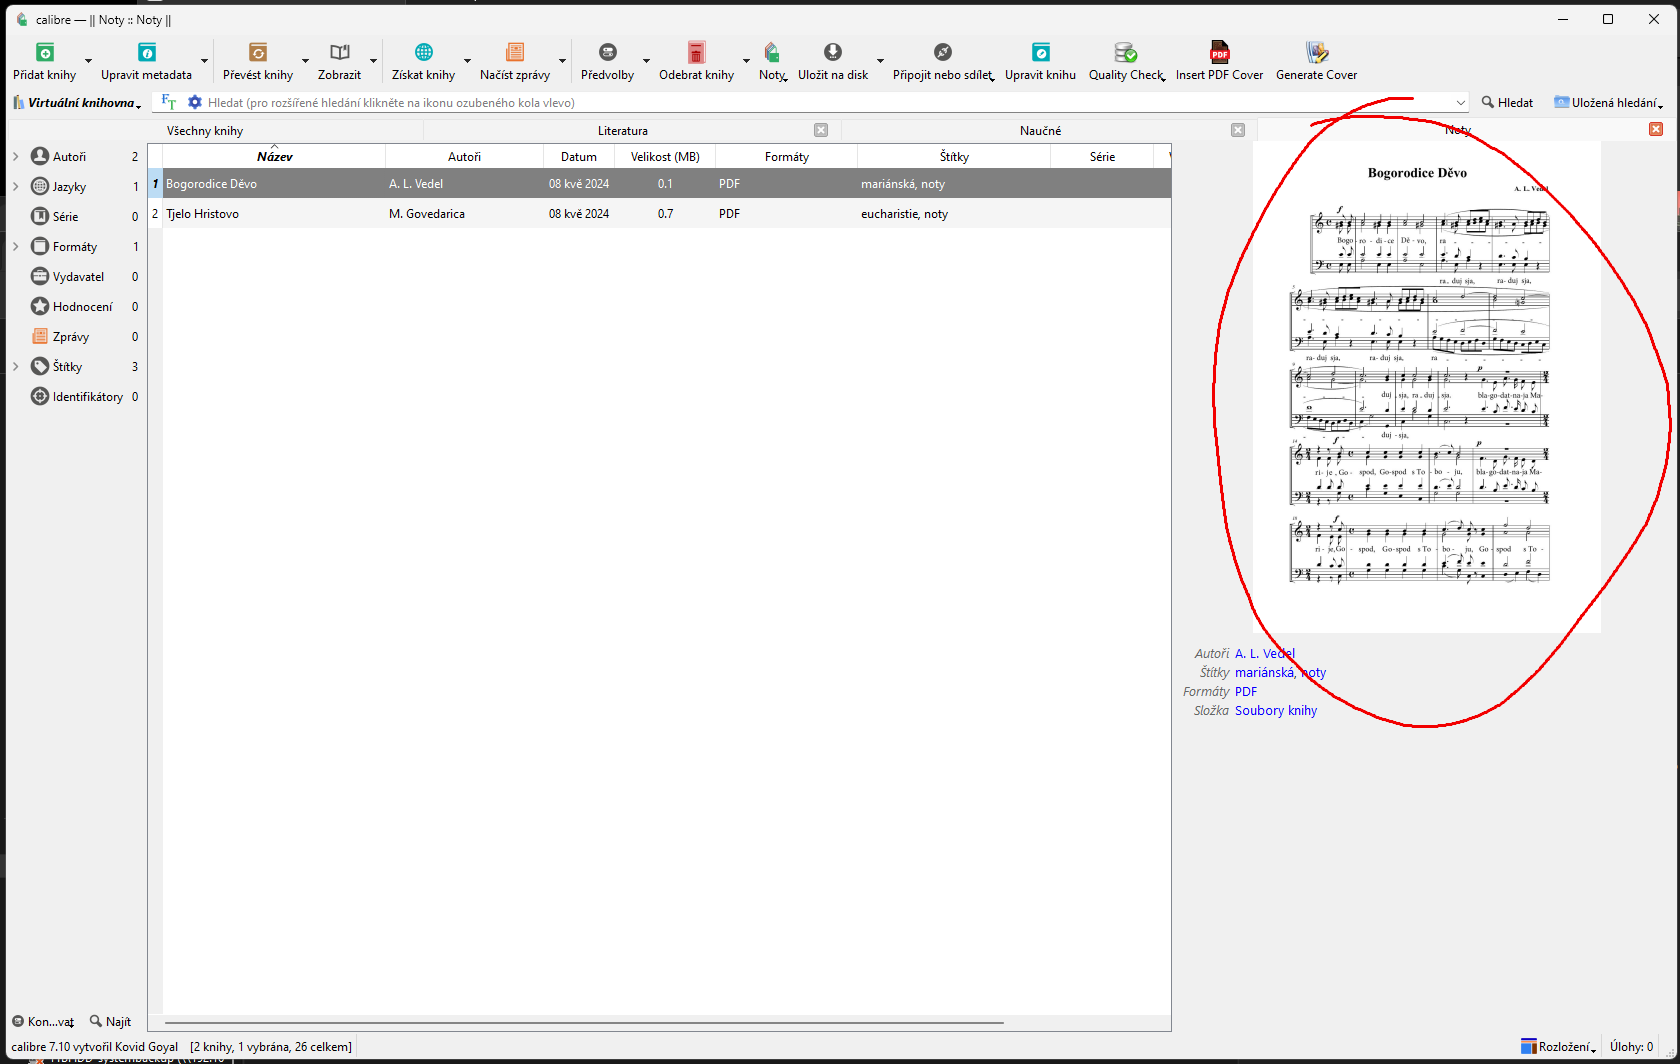Open Upravit metadata dropdown arrow
The height and width of the screenshot is (1064, 1680).
[204, 61]
